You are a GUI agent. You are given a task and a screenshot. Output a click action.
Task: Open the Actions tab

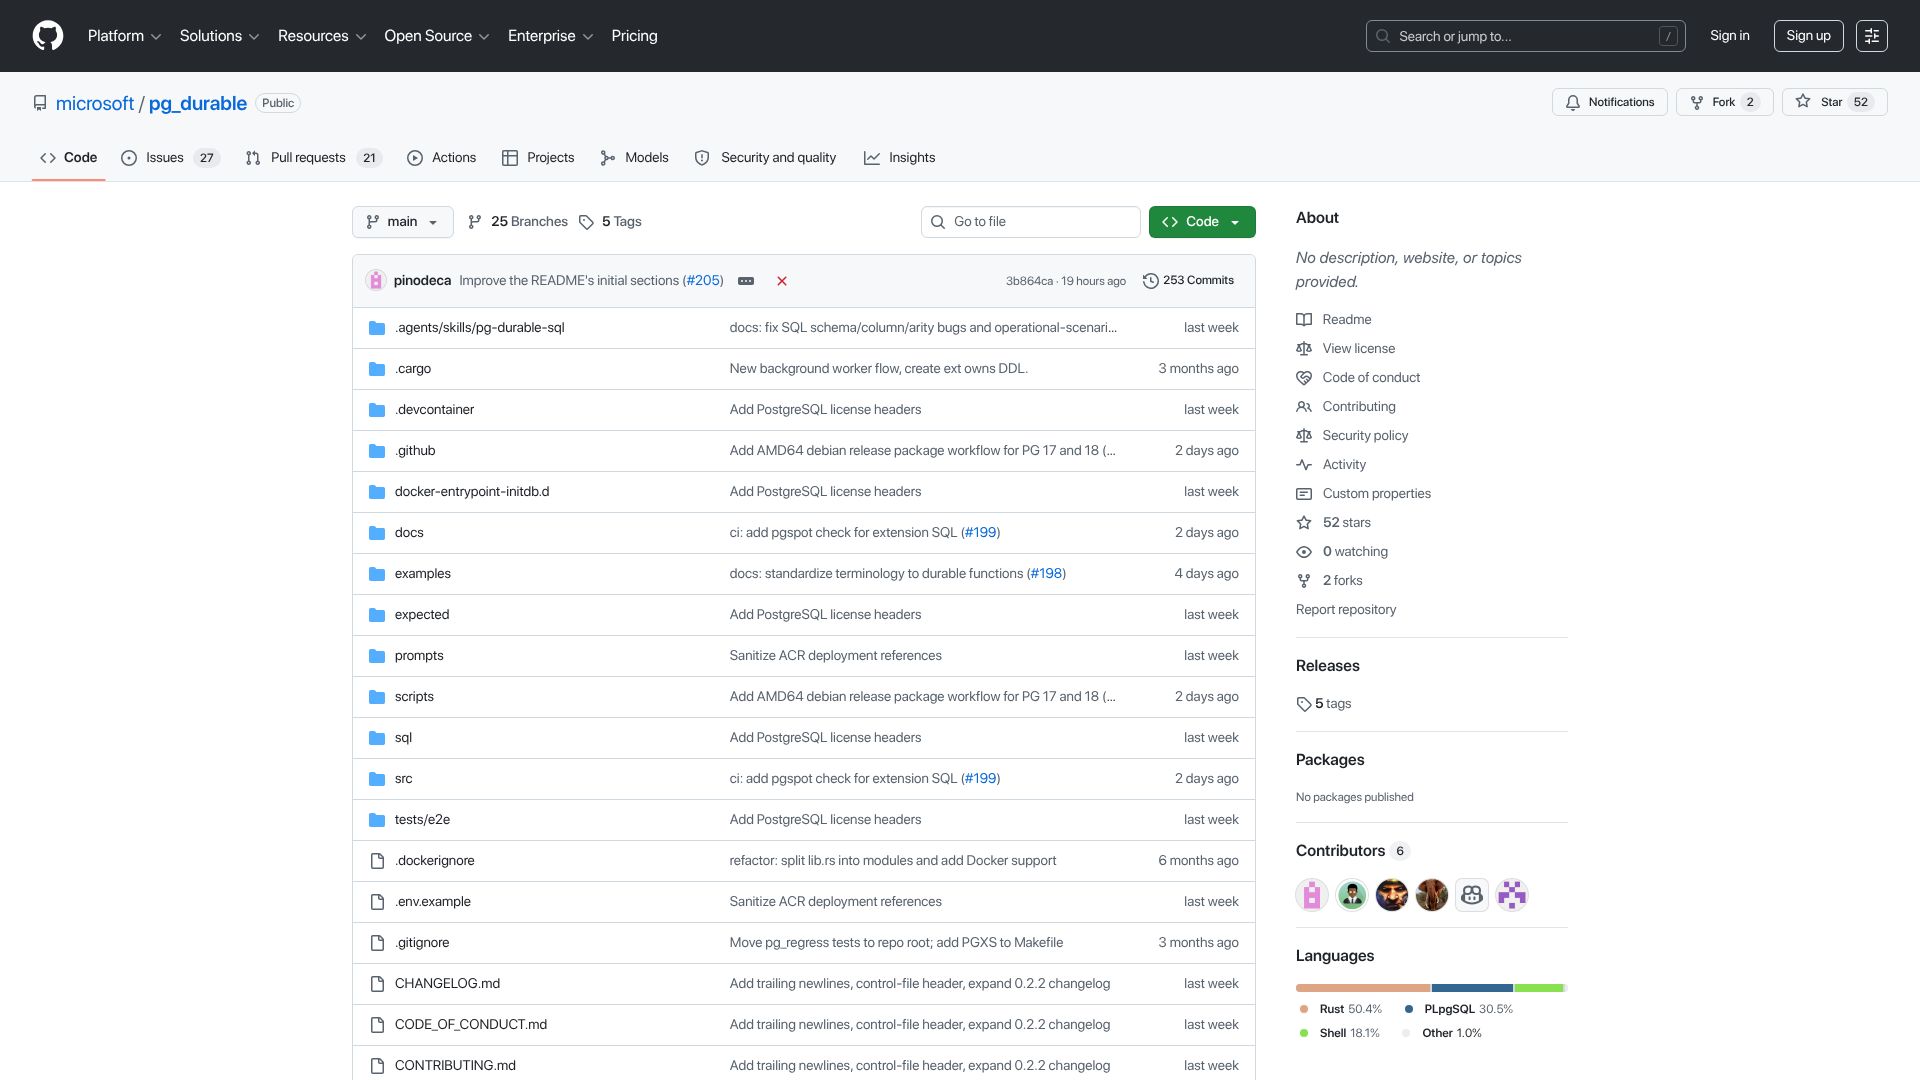point(441,158)
